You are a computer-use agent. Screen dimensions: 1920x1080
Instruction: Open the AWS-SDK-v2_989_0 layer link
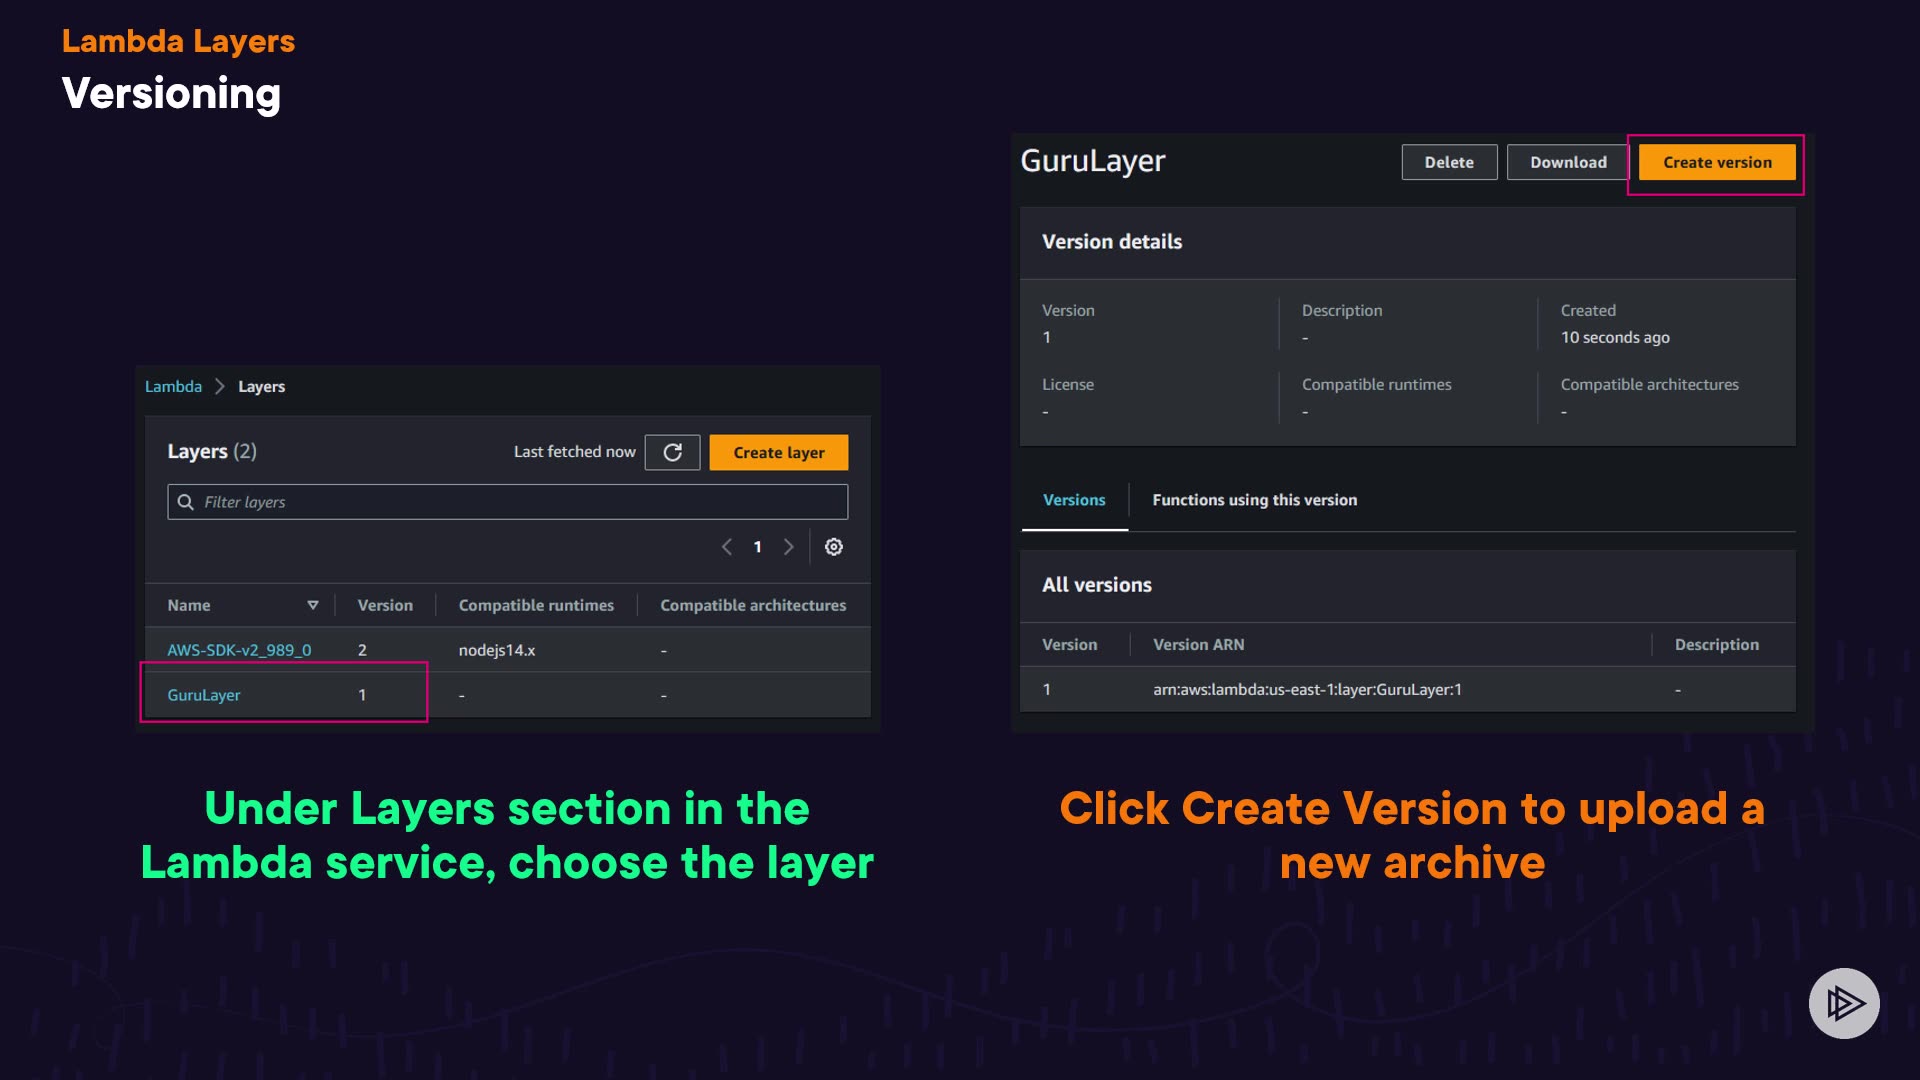point(239,650)
